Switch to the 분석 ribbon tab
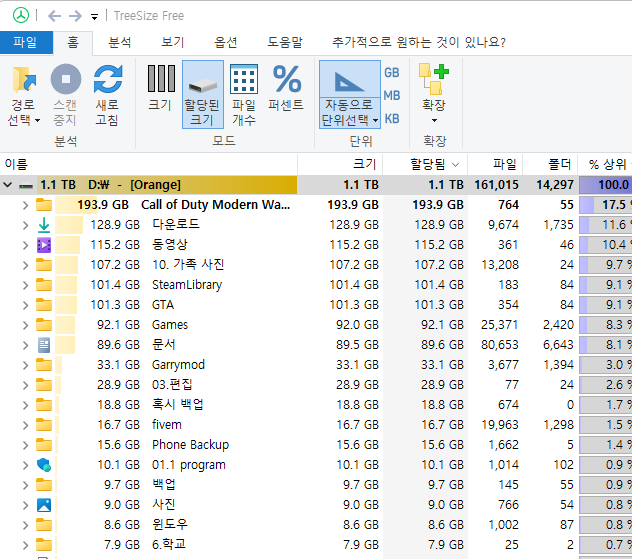Image resolution: width=632 pixels, height=559 pixels. point(120,42)
